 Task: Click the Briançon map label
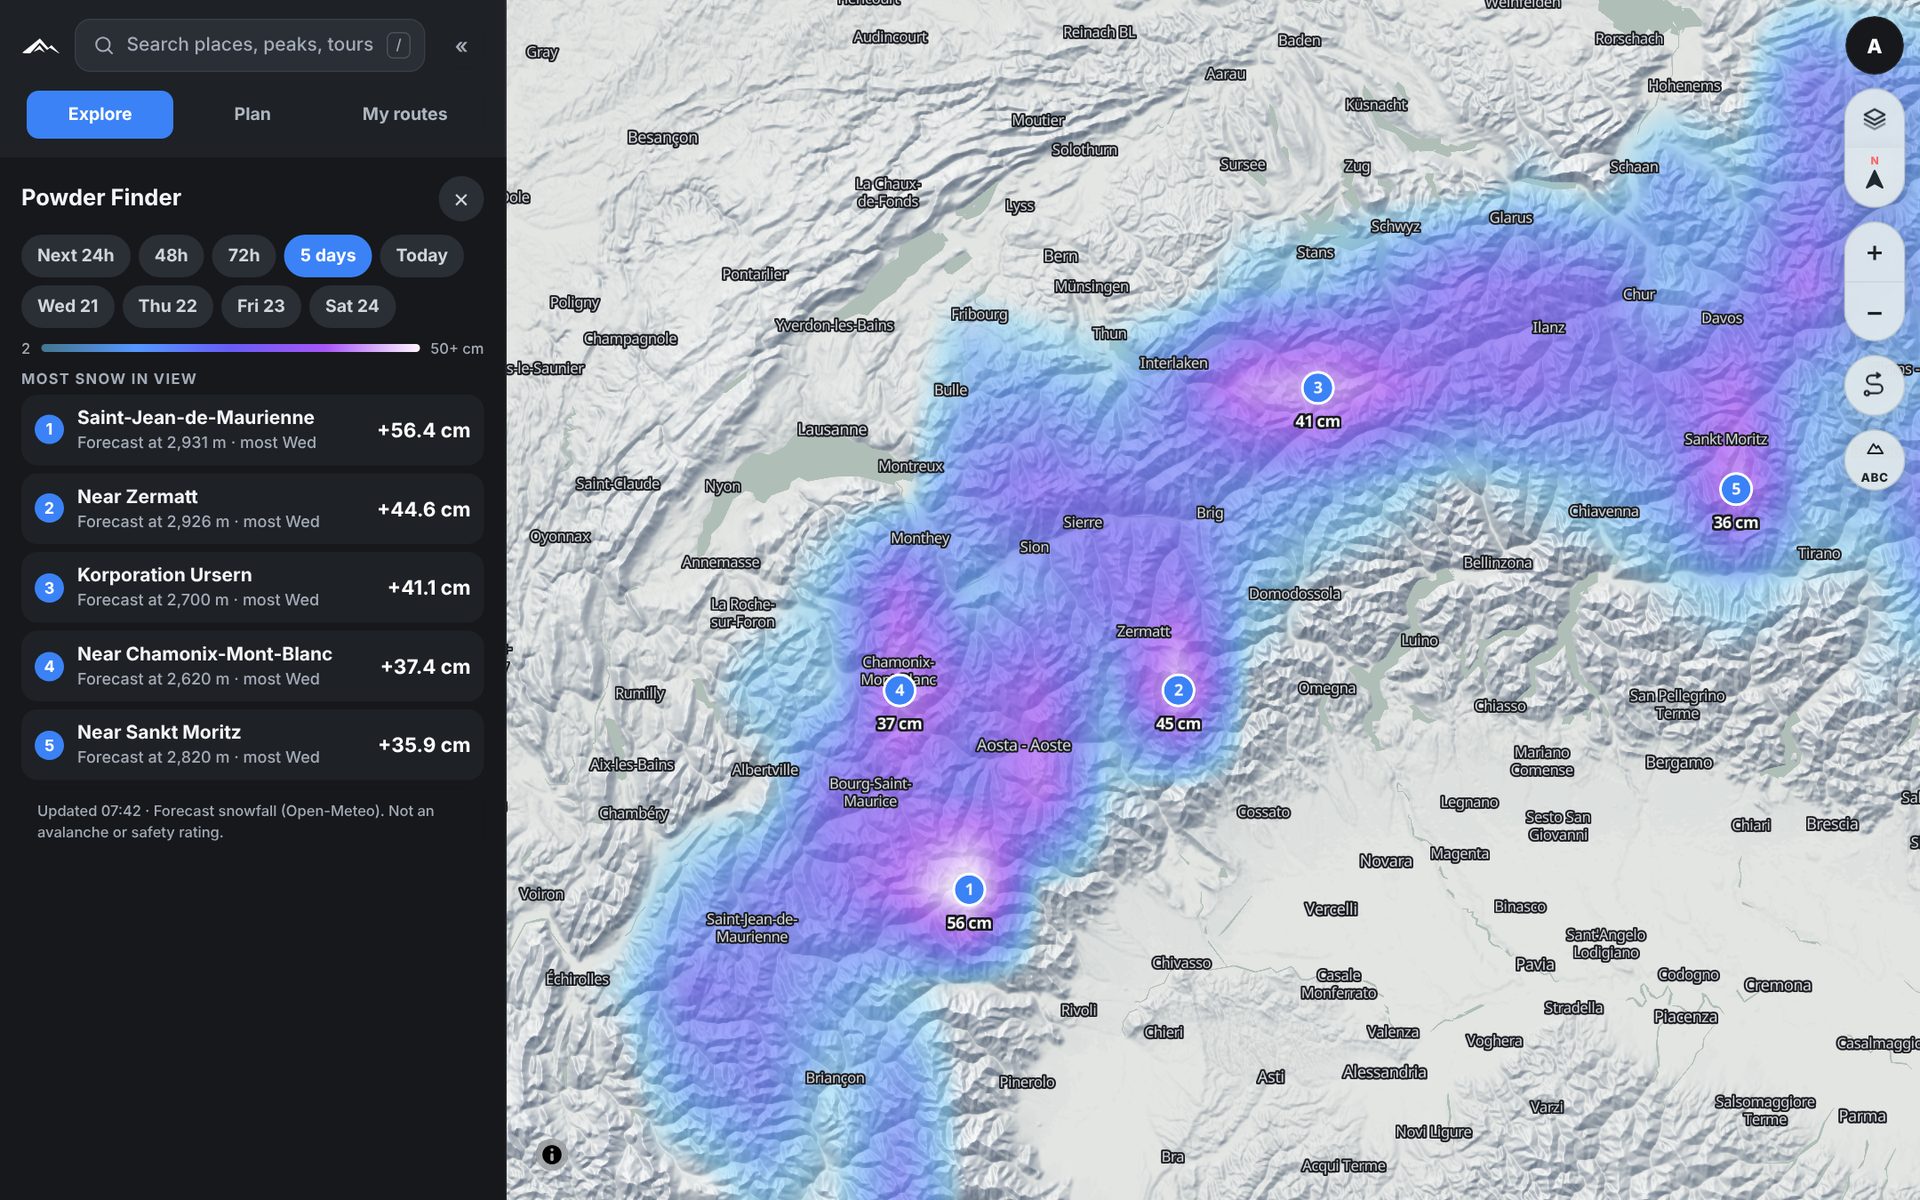tap(835, 1078)
